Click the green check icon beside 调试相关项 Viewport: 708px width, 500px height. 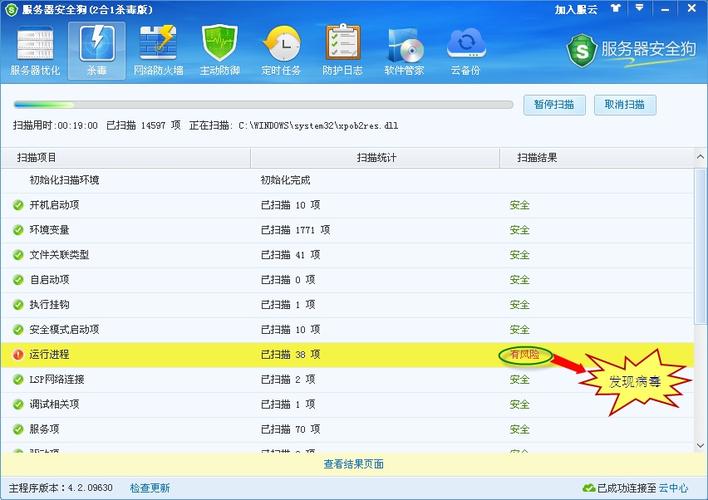tap(18, 404)
